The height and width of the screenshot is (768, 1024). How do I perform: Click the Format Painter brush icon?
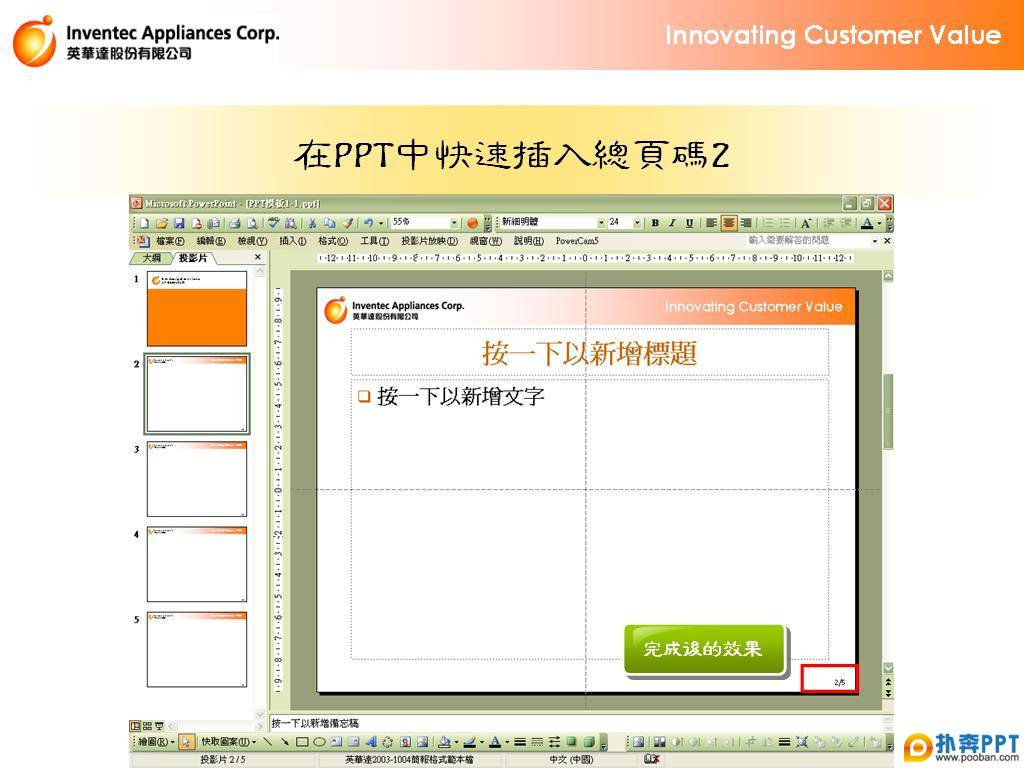(347, 223)
